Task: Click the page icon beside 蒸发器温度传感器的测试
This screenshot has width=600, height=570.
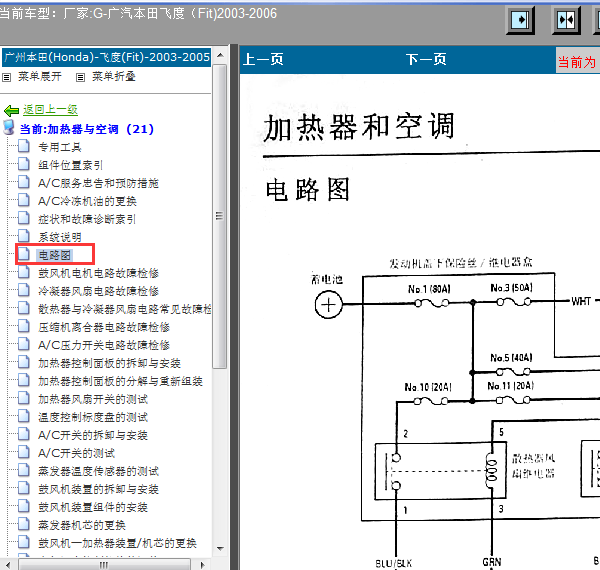Action: coord(24,469)
